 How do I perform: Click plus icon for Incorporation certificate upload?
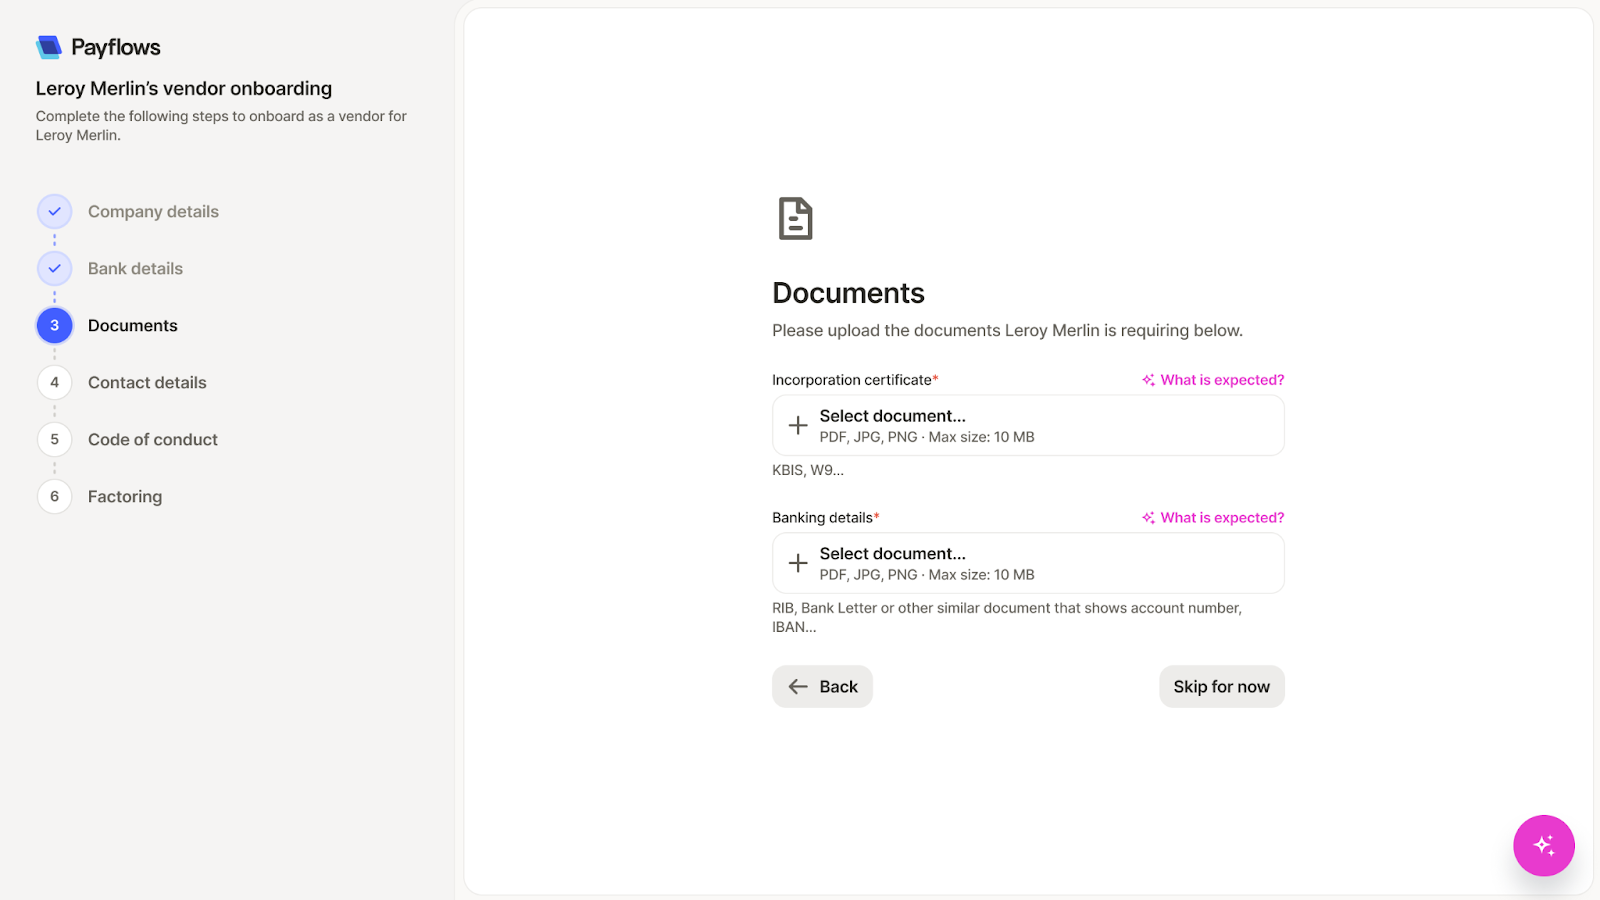(798, 425)
